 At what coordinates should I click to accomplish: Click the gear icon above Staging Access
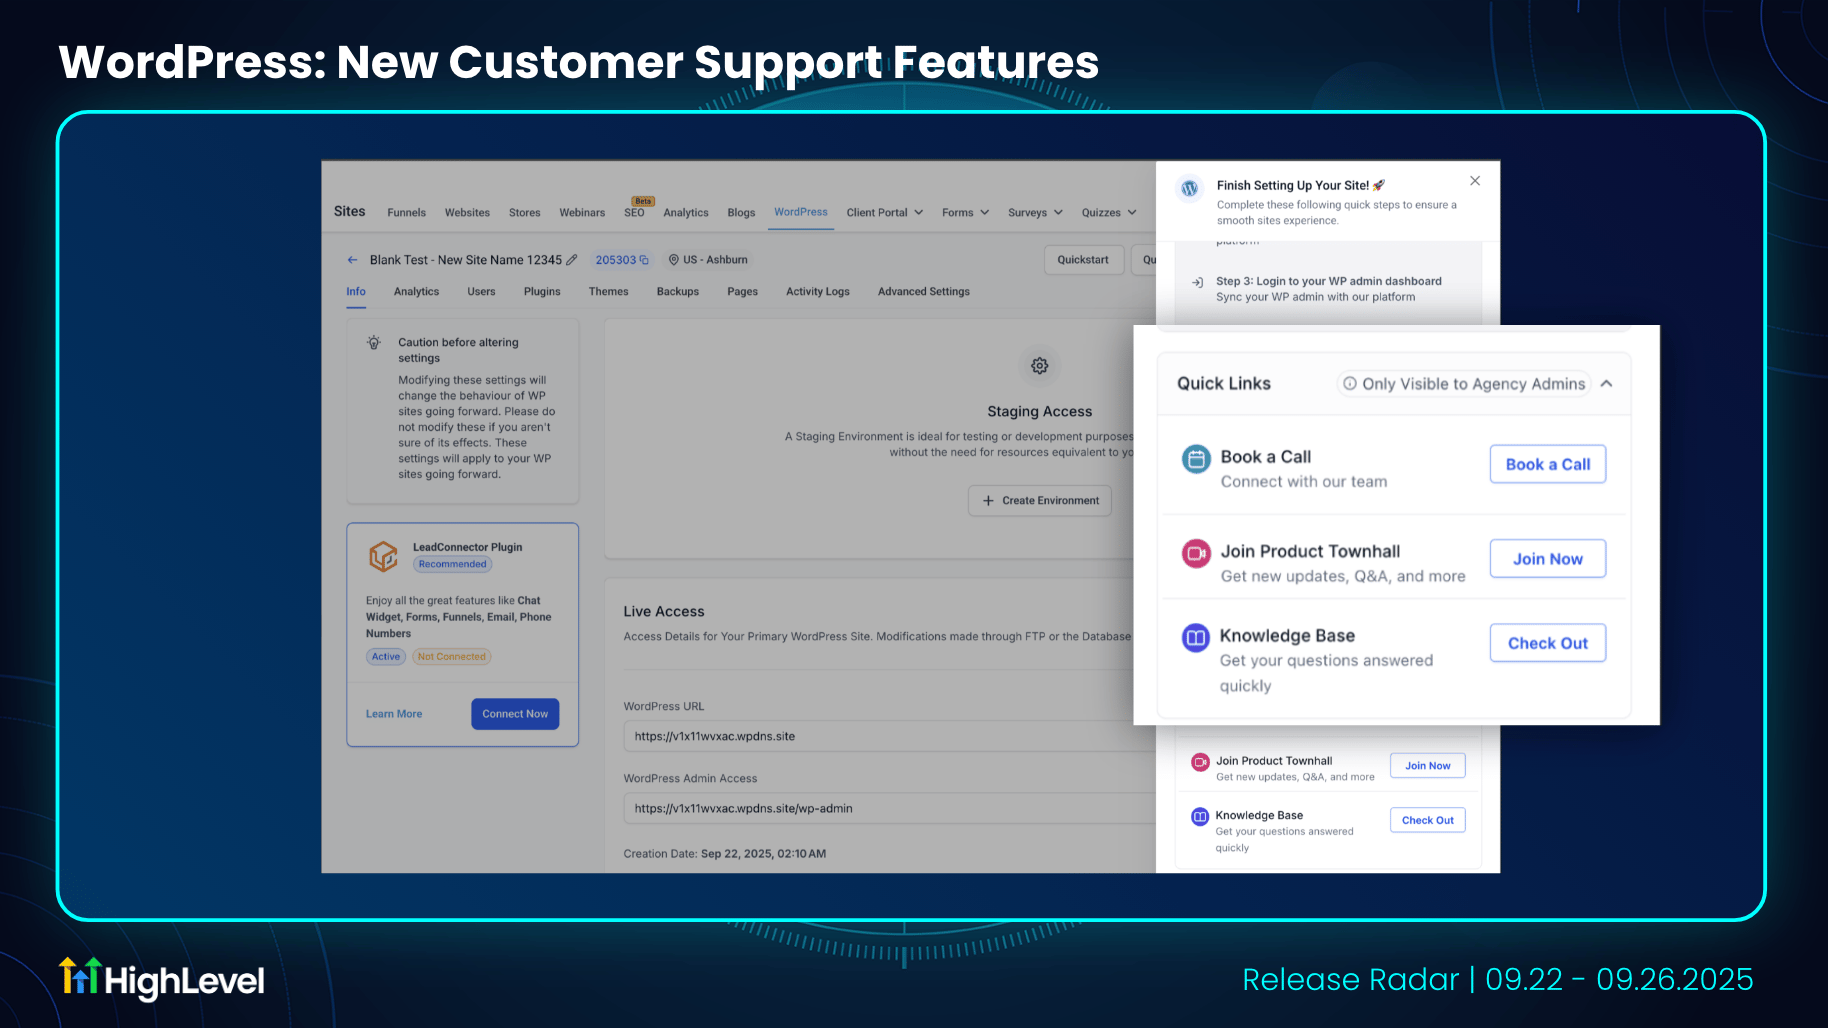point(1040,366)
